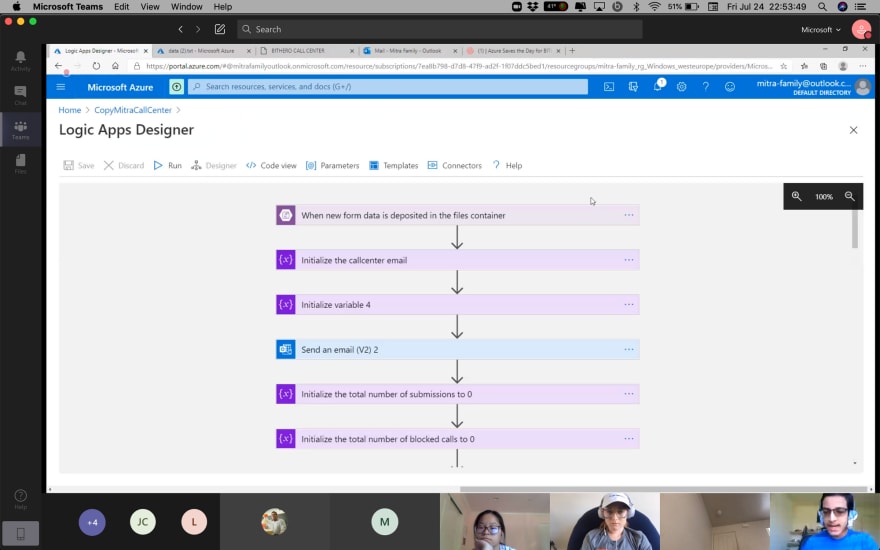Open options menu for Send an email (V2) 2
The height and width of the screenshot is (550, 880).
coord(629,350)
